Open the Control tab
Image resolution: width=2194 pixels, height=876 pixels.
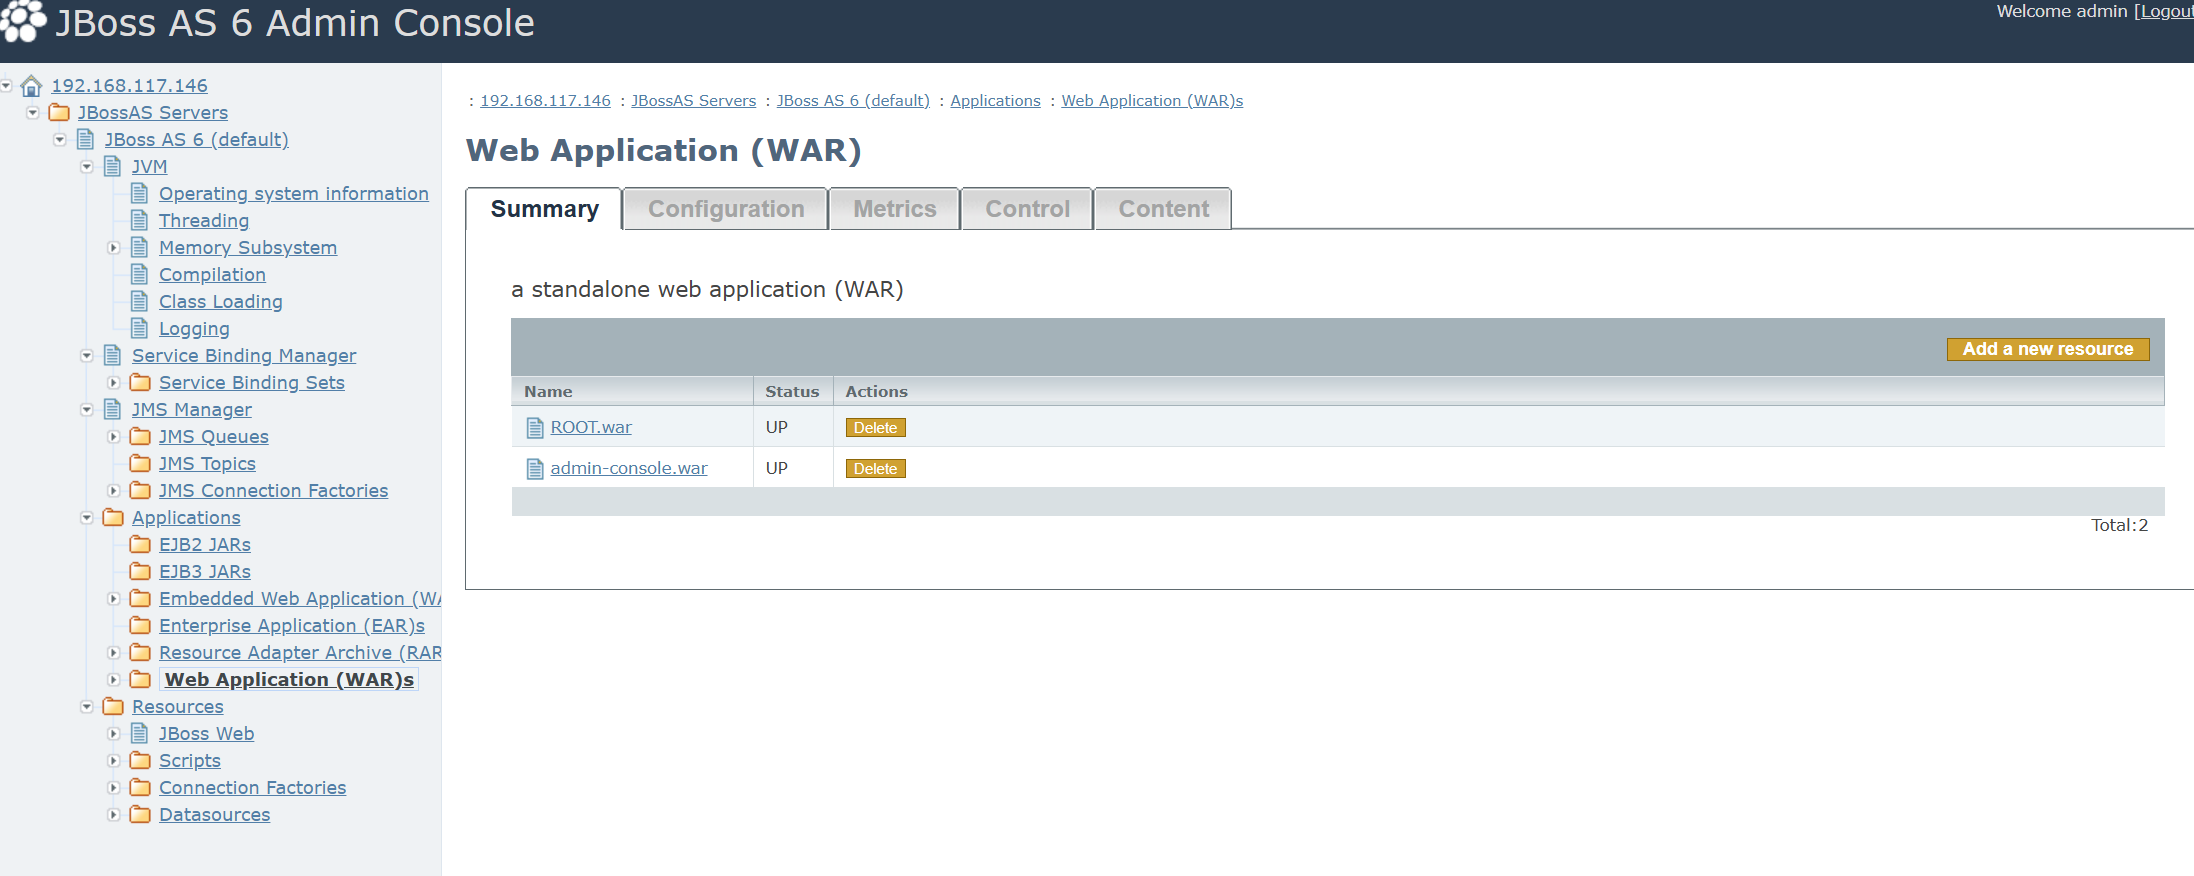(1027, 209)
